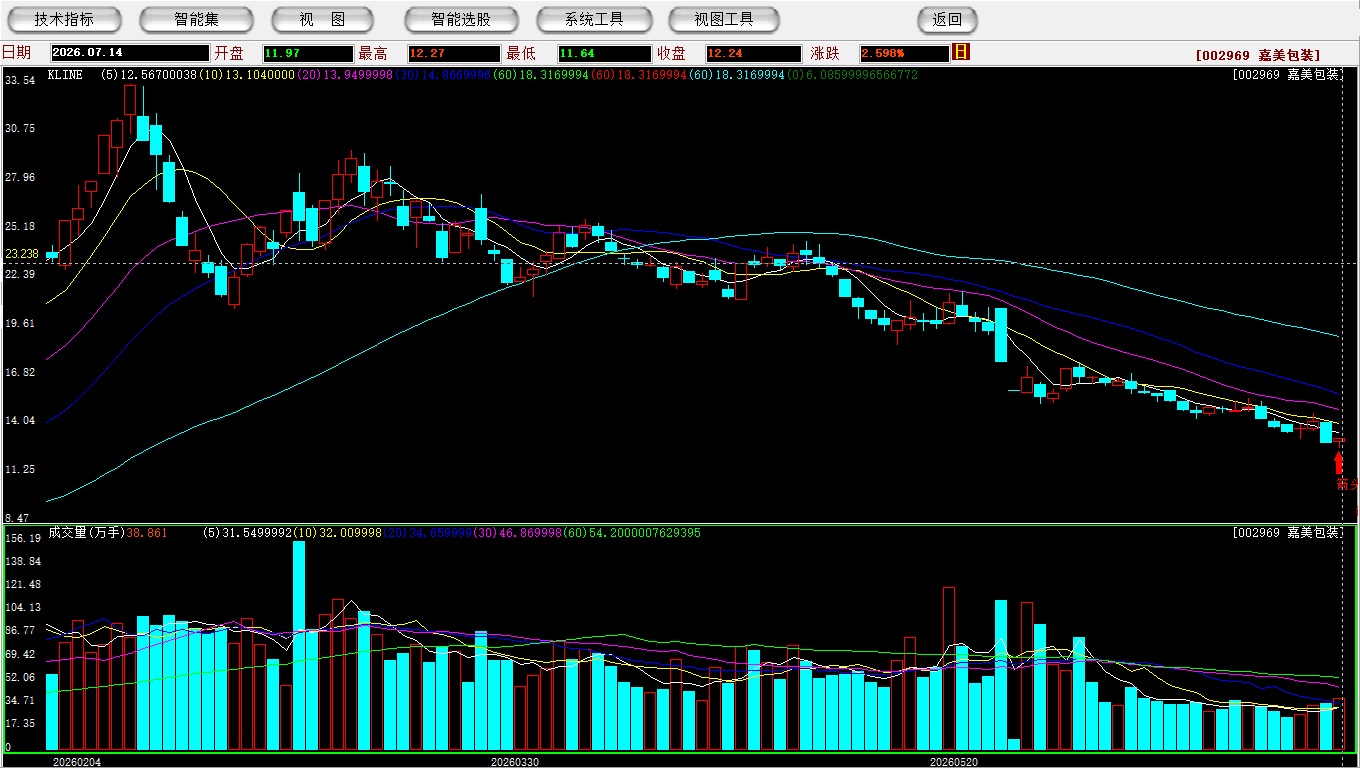The width and height of the screenshot is (1360, 768).
Task: Click the 33.54 price axis label
Action: [20, 79]
